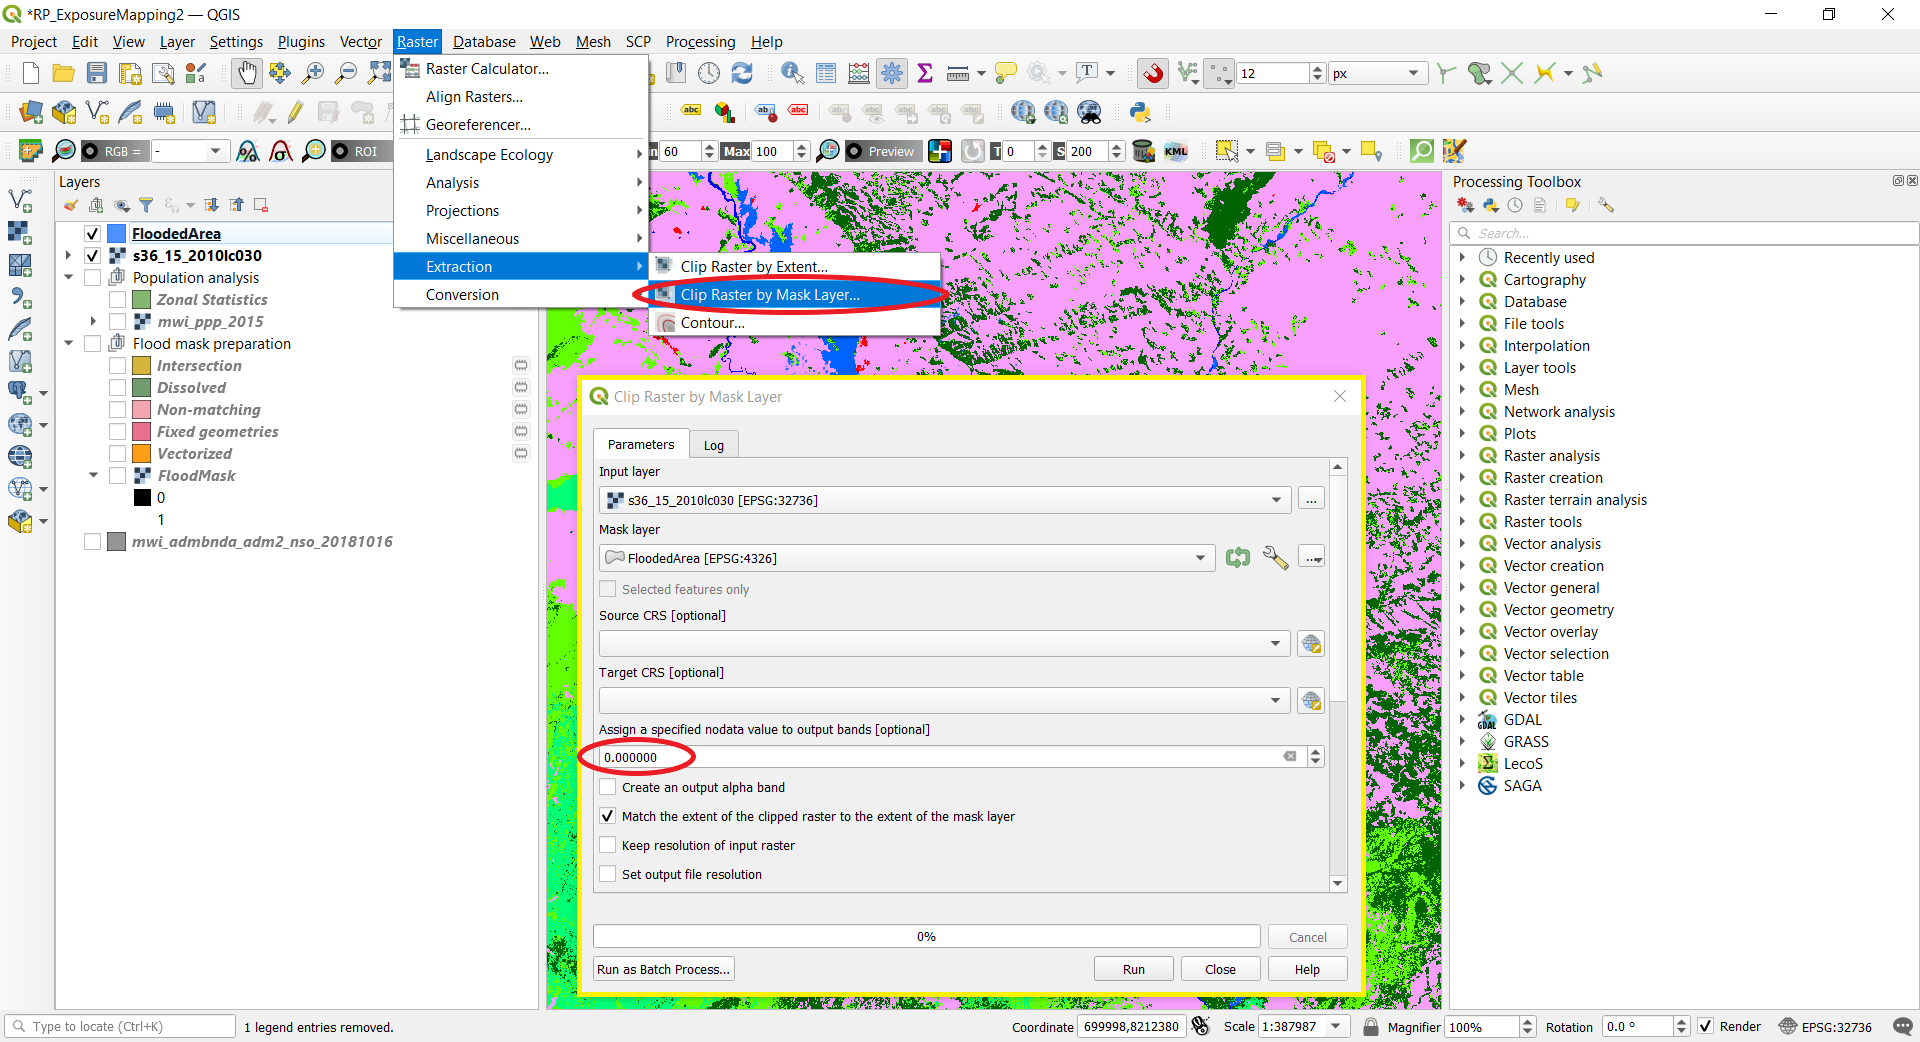
Task: Open the Mask layer dropdown
Action: click(1198, 558)
